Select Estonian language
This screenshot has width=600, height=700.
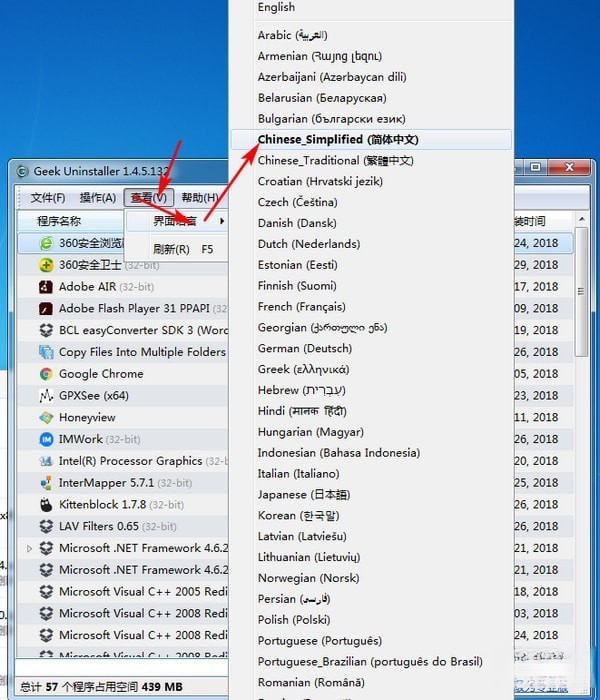click(371, 265)
